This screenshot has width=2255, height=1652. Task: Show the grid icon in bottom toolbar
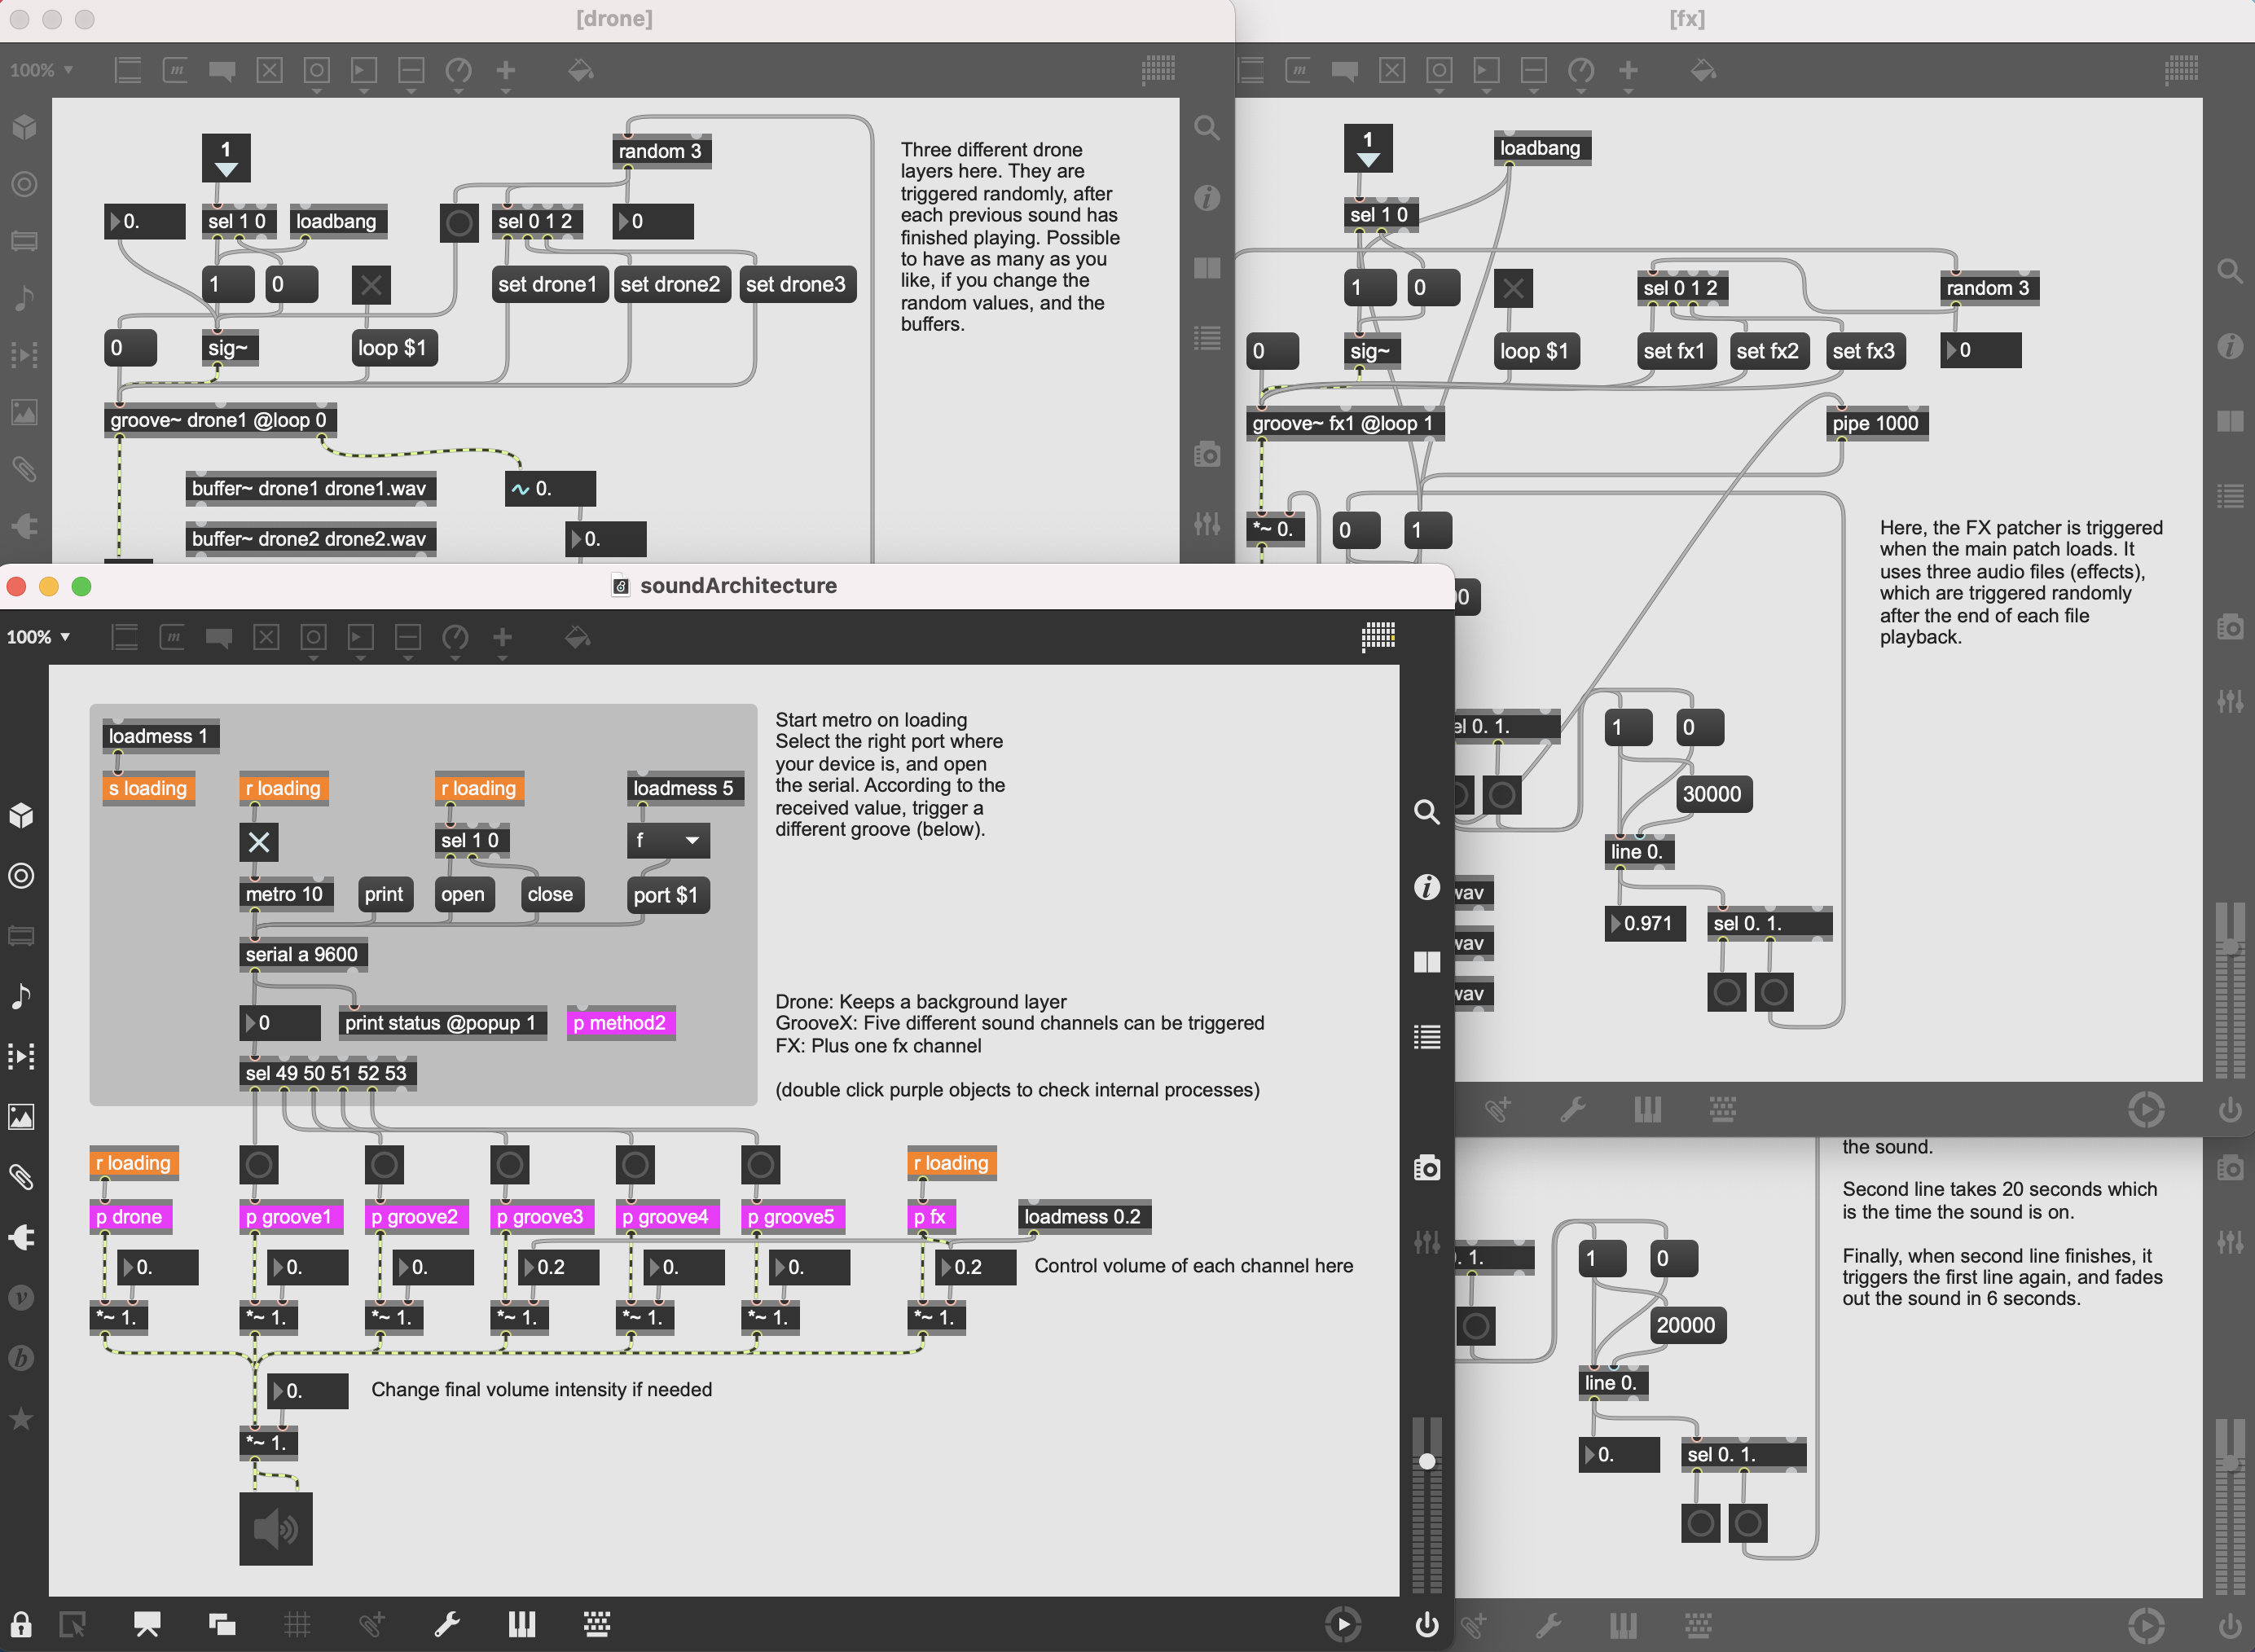(297, 1624)
